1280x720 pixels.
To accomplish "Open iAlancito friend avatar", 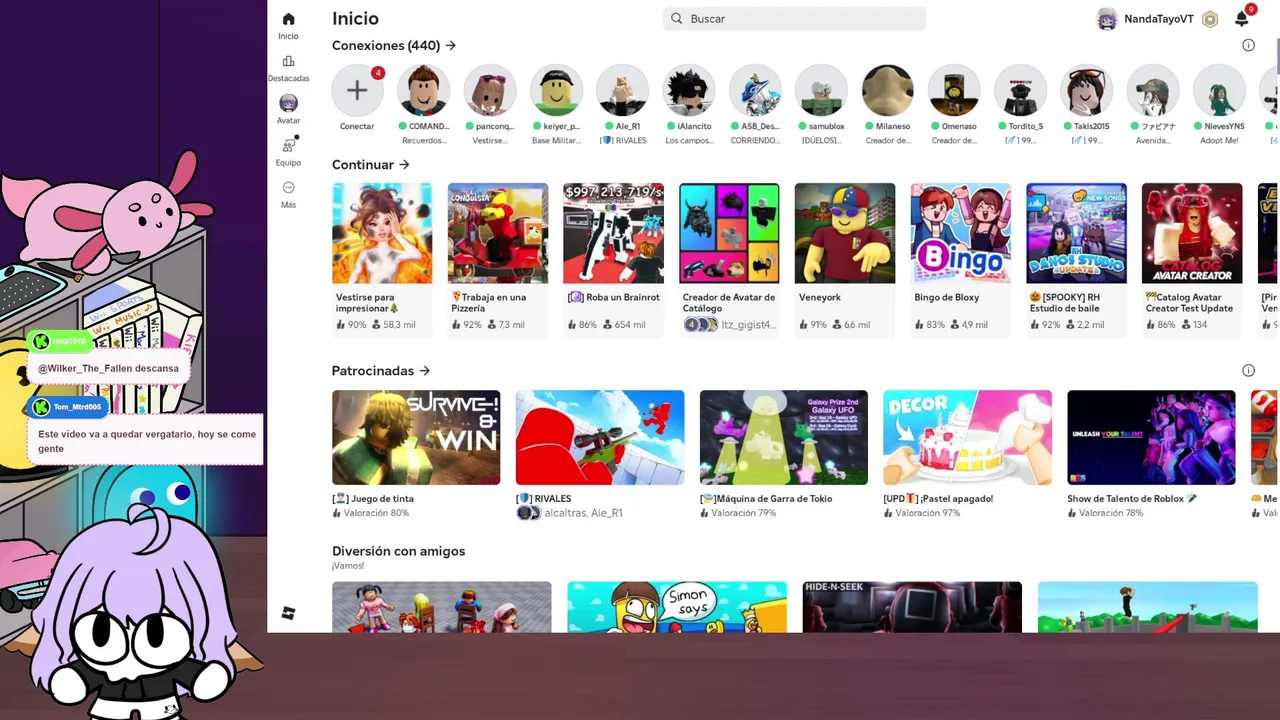I will [x=688, y=91].
